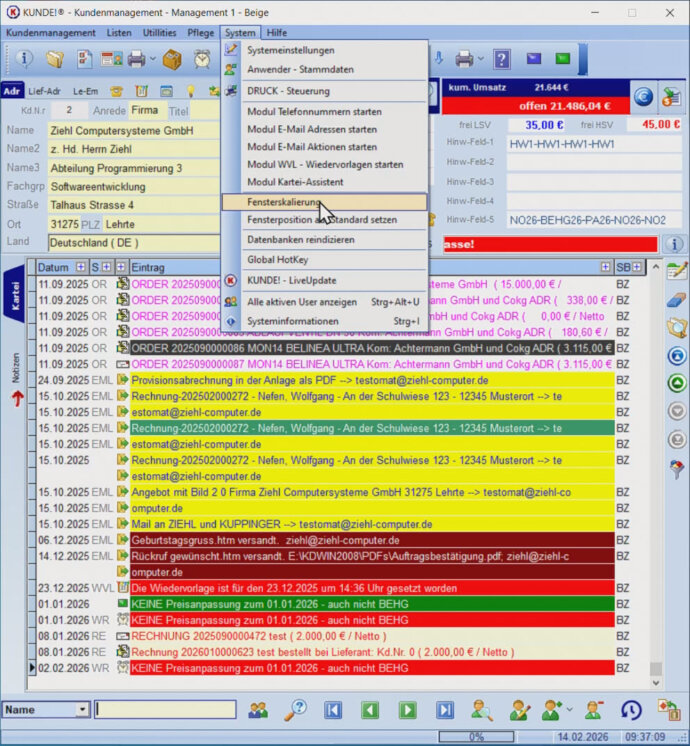This screenshot has height=746, width=690.
Task: Click the two-person group icon in bottom bar
Action: [x=258, y=710]
